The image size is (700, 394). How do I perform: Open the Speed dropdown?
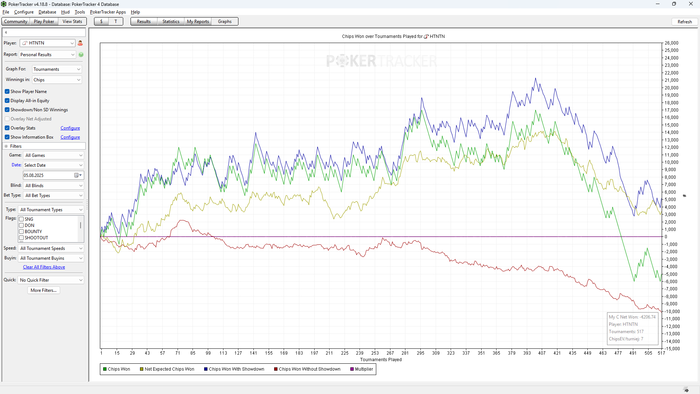(x=51, y=249)
